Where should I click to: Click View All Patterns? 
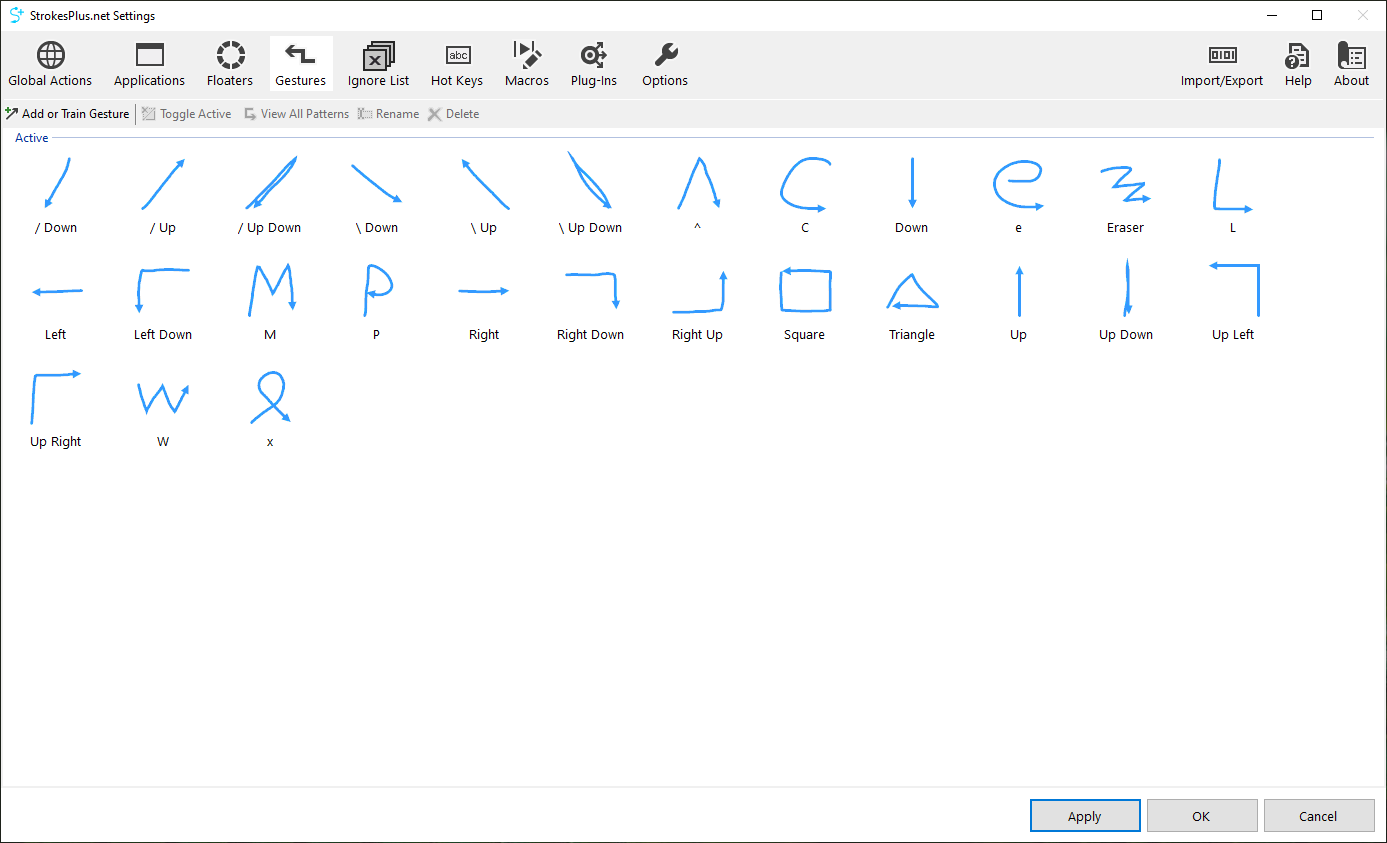click(296, 114)
